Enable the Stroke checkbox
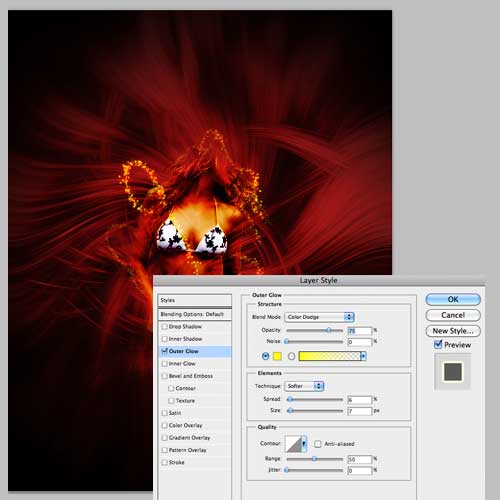The image size is (500, 500). [x=164, y=462]
